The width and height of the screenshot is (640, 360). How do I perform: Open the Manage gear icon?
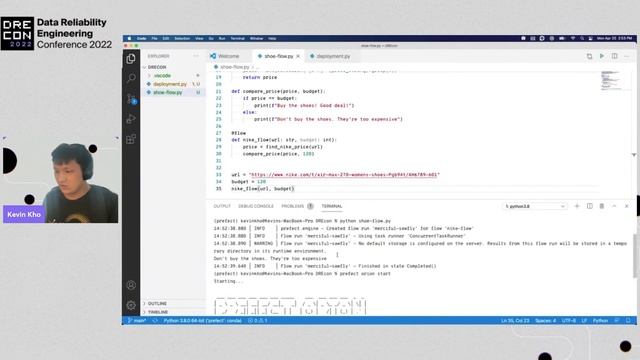(131, 305)
